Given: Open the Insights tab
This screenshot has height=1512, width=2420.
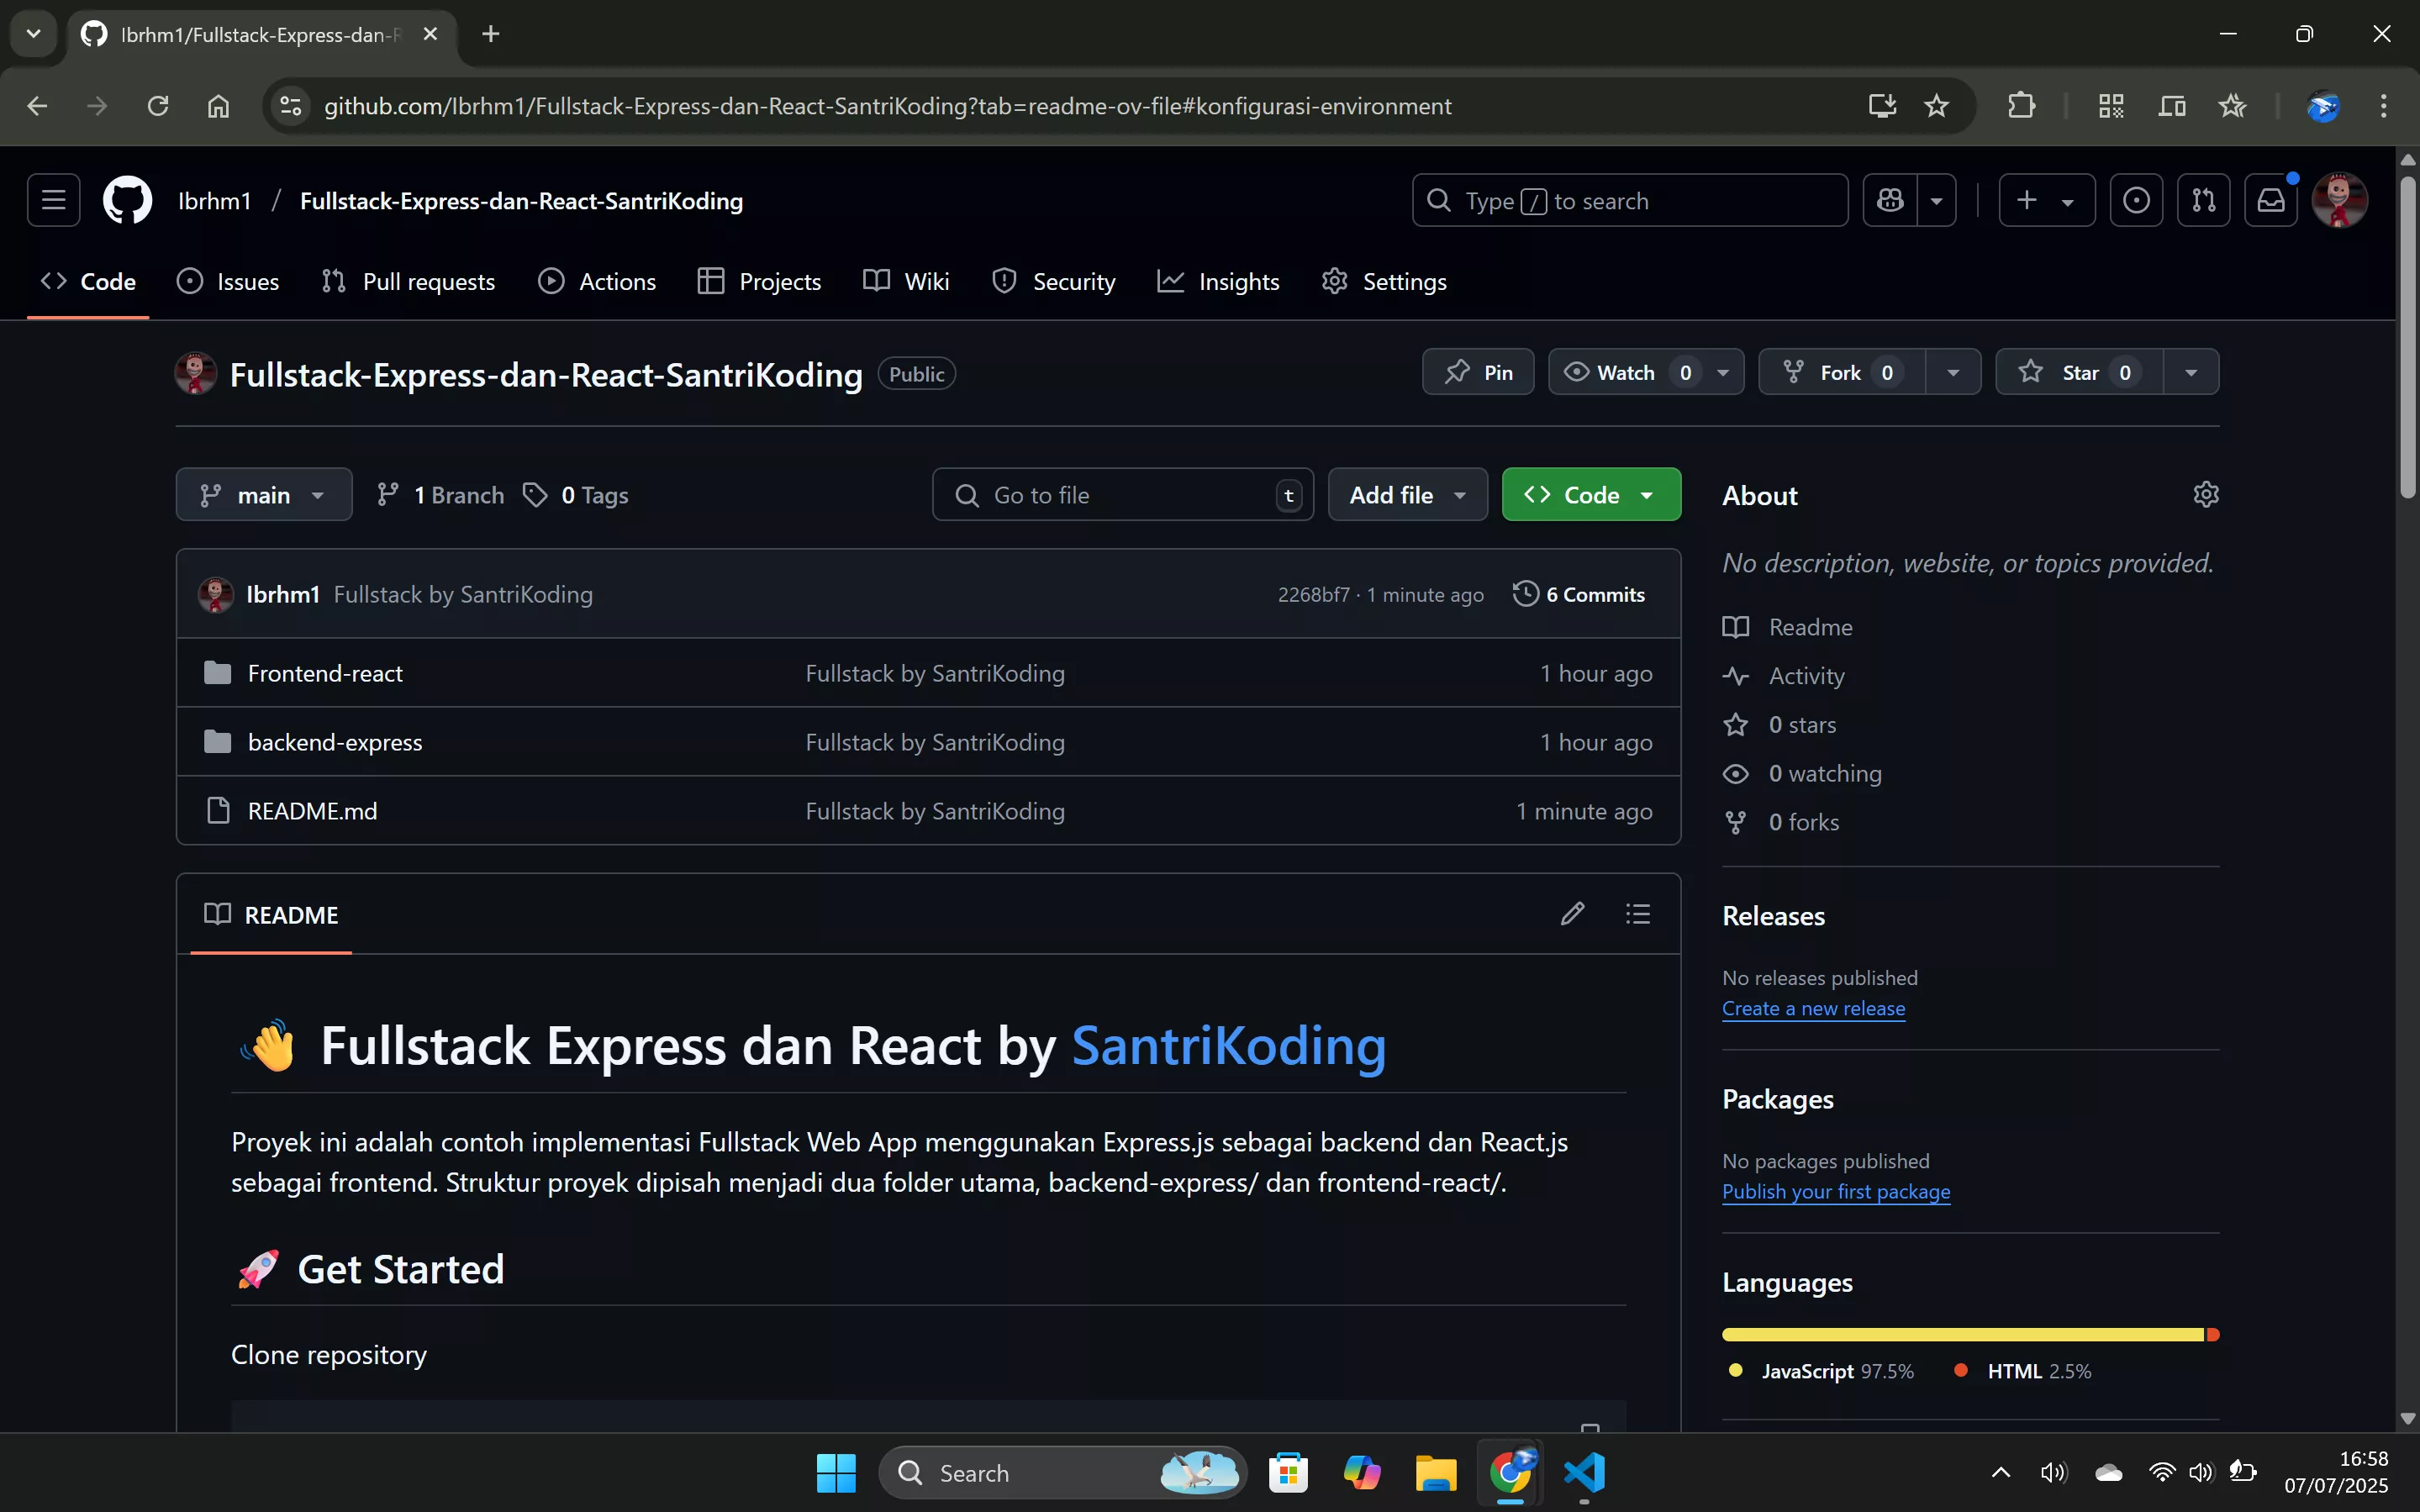Looking at the screenshot, I should 1218,282.
